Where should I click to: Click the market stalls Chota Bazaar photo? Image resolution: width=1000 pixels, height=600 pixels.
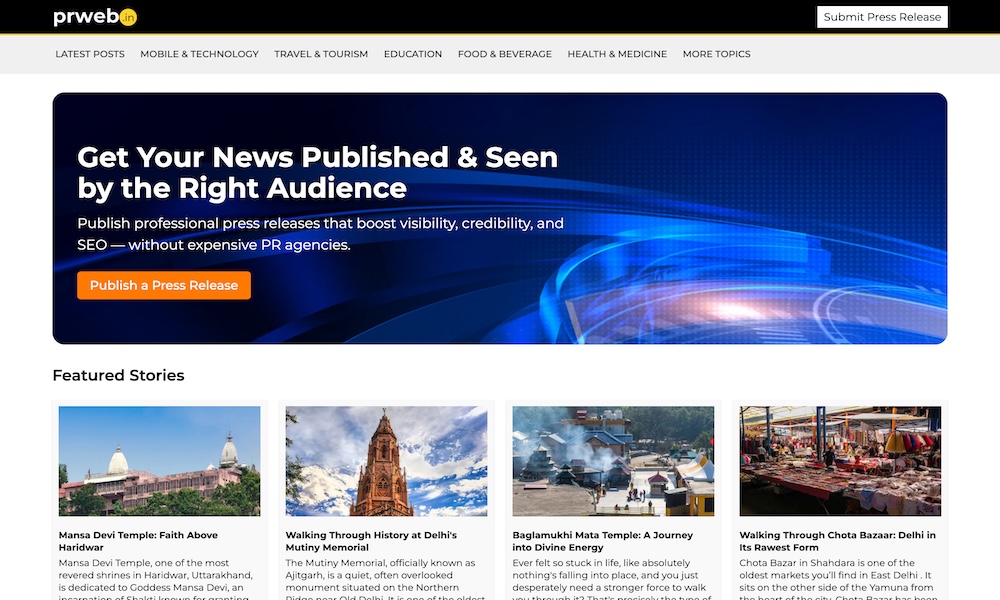(x=840, y=461)
